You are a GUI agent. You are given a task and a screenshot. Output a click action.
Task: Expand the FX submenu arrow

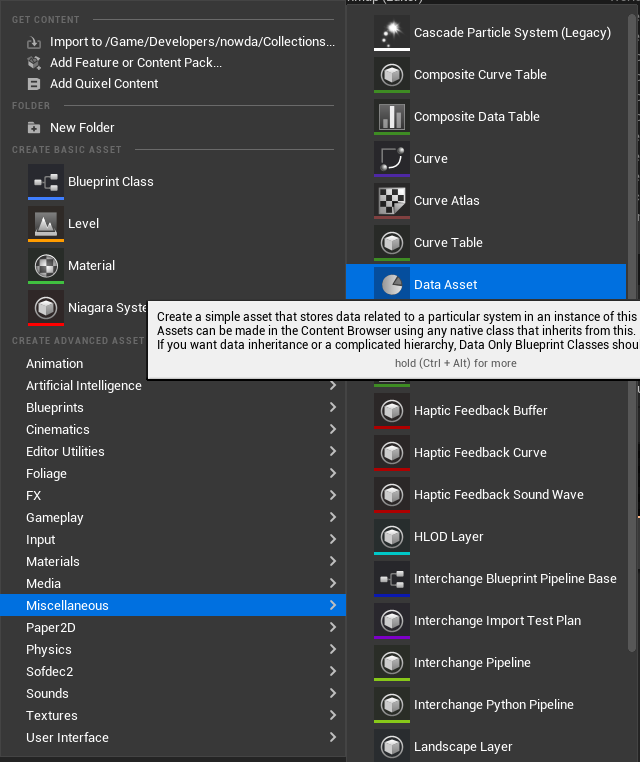point(333,495)
